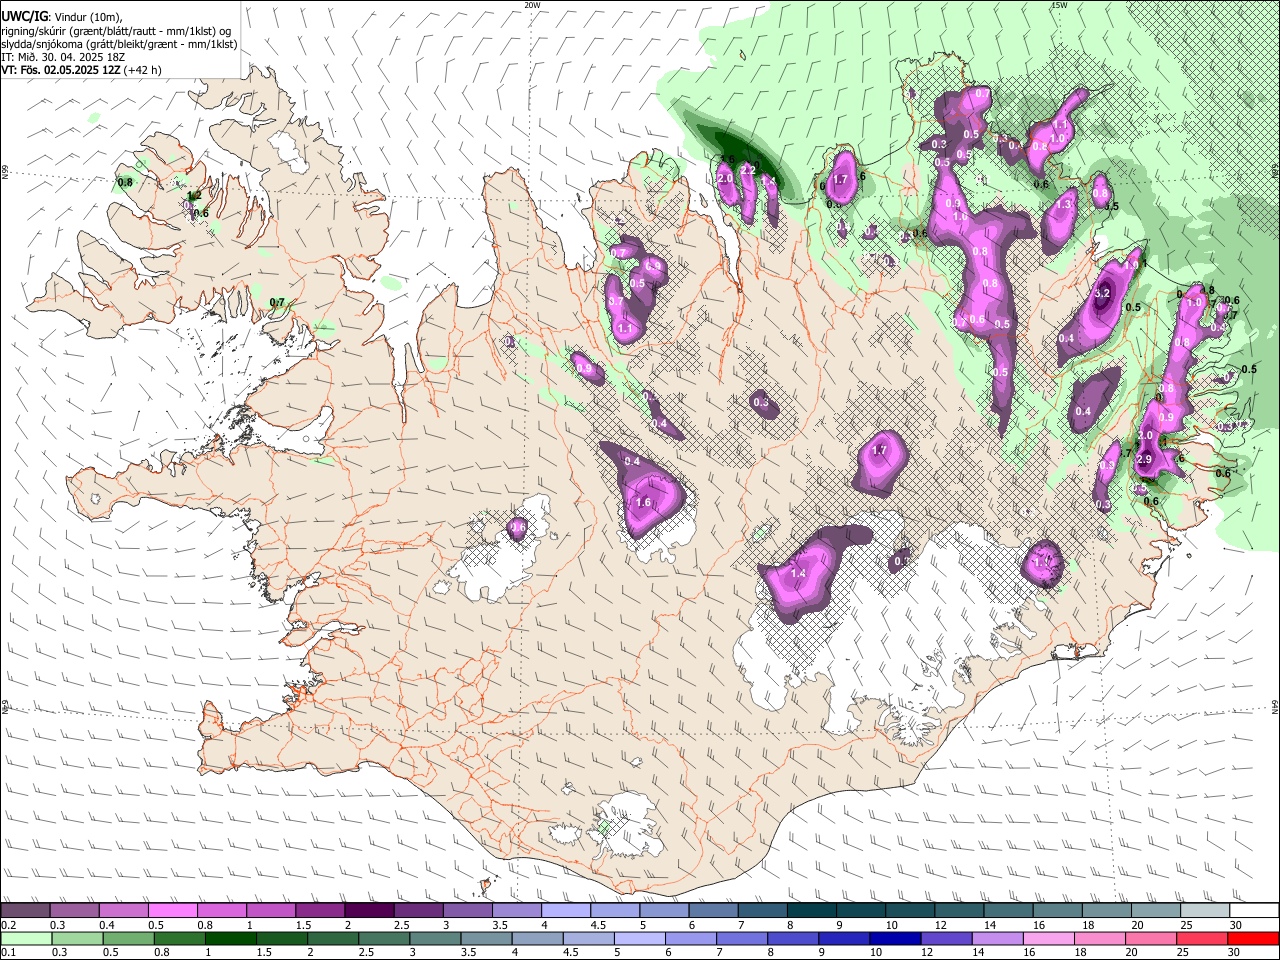Select the '3.2' precipitation value on the map
1280x960 pixels.
(x=1103, y=294)
